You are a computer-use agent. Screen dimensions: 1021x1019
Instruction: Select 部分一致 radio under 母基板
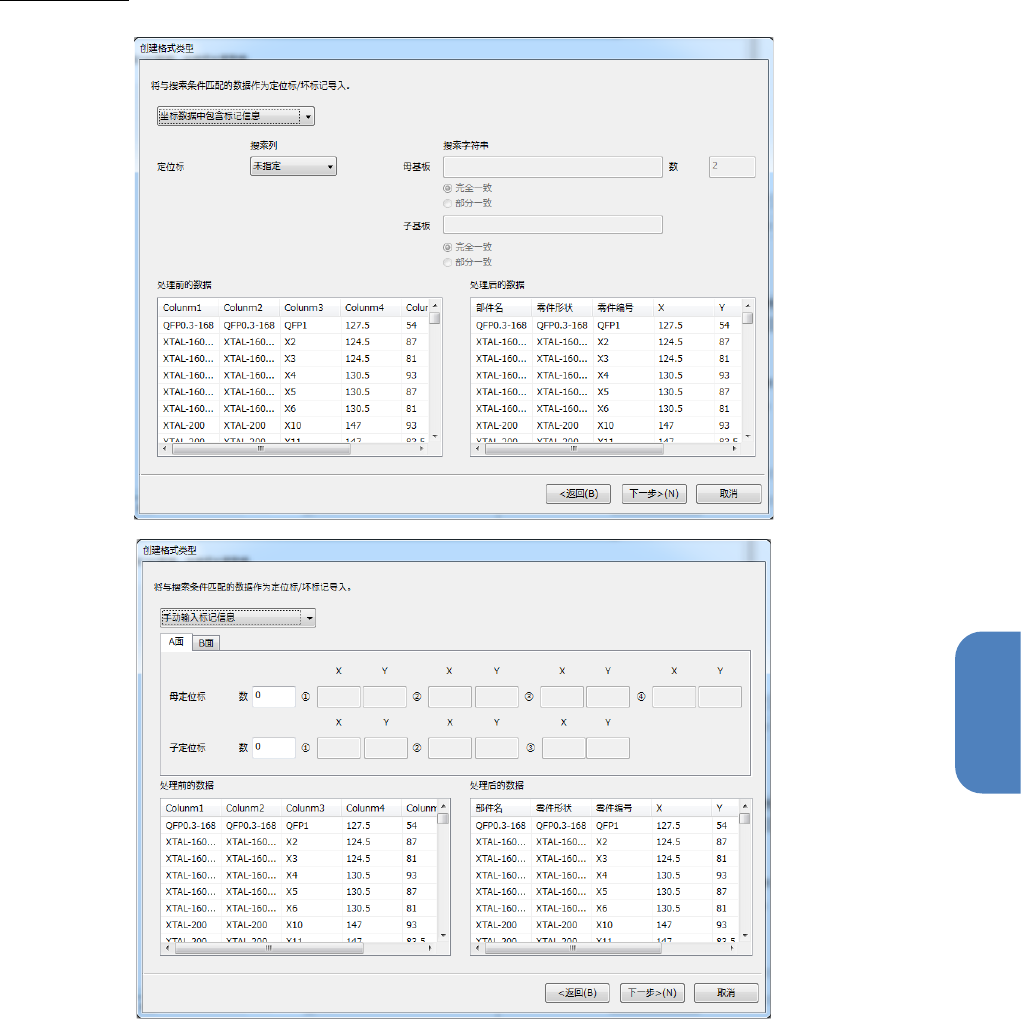tap(447, 203)
